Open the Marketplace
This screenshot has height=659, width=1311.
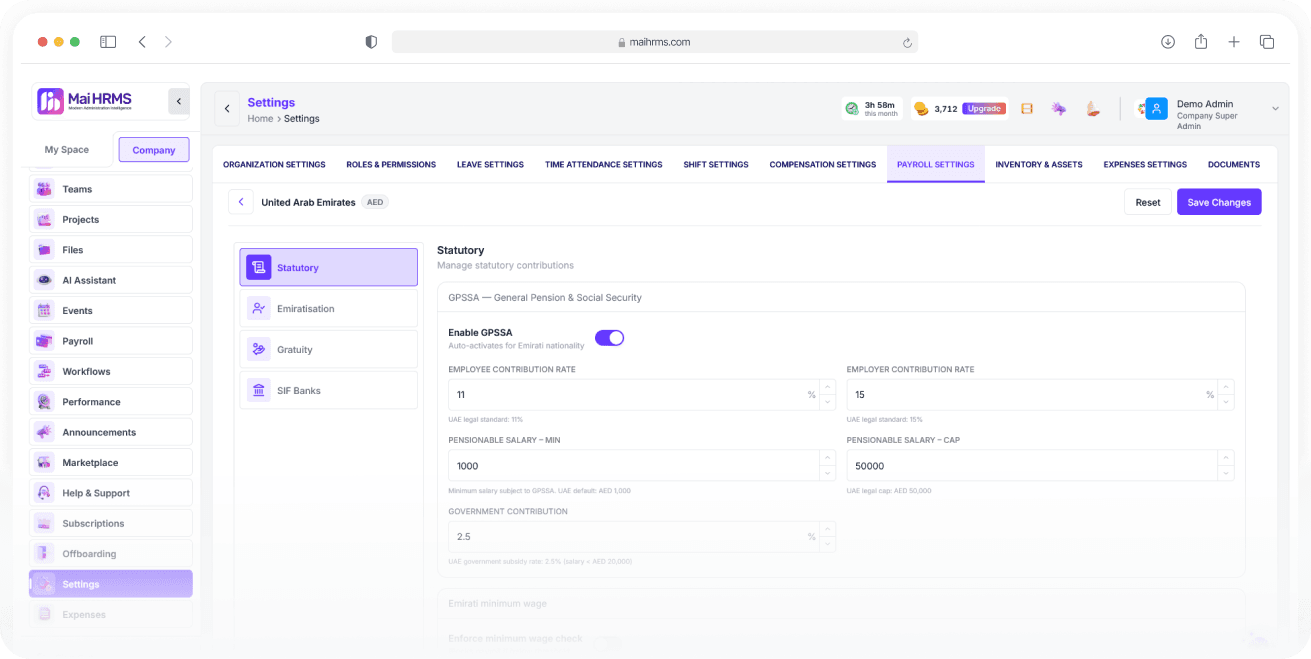111,463
